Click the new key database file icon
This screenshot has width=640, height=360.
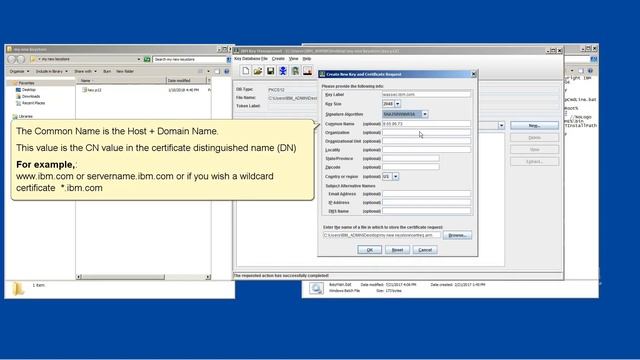(245, 71)
